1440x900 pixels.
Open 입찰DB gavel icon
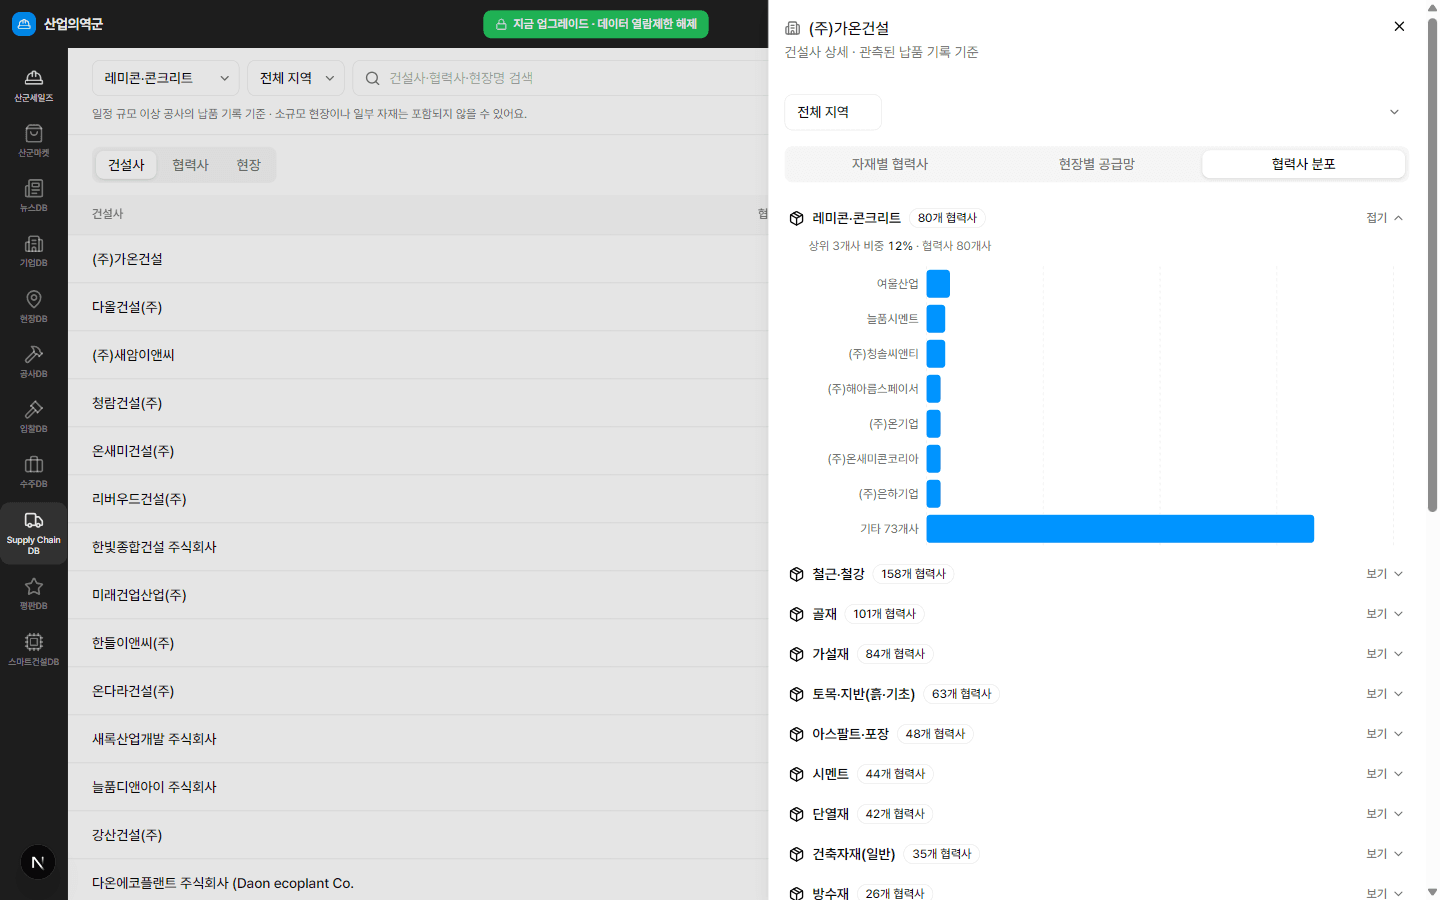33,409
